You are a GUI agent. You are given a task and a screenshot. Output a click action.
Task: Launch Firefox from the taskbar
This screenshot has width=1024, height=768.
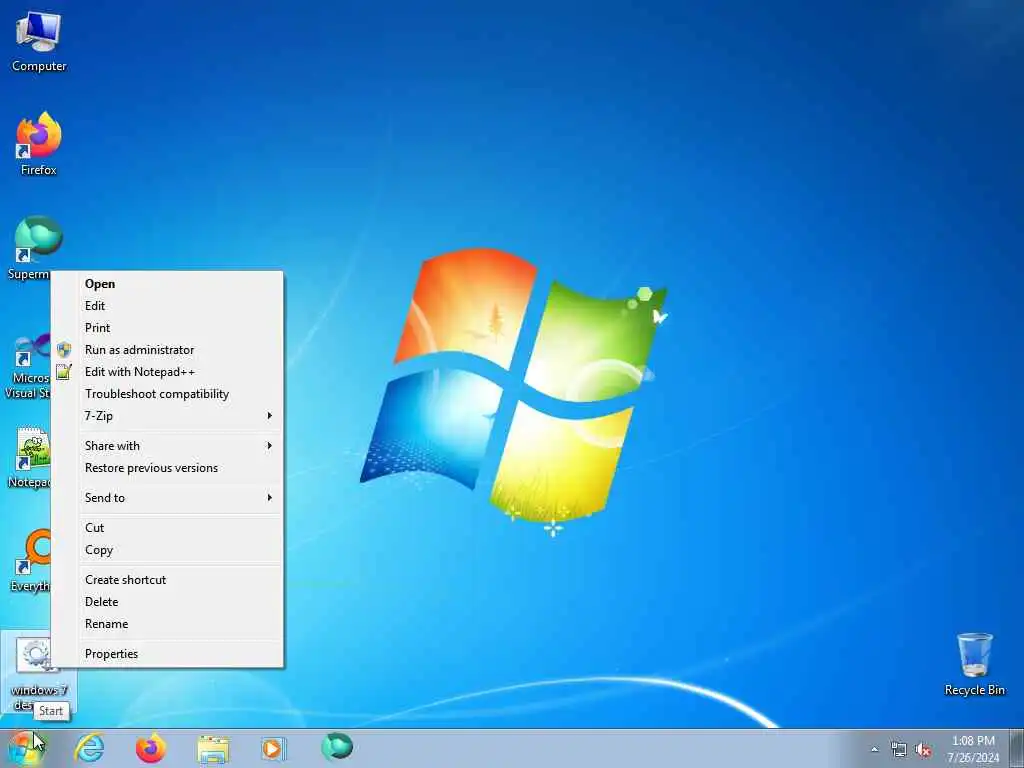(x=150, y=748)
